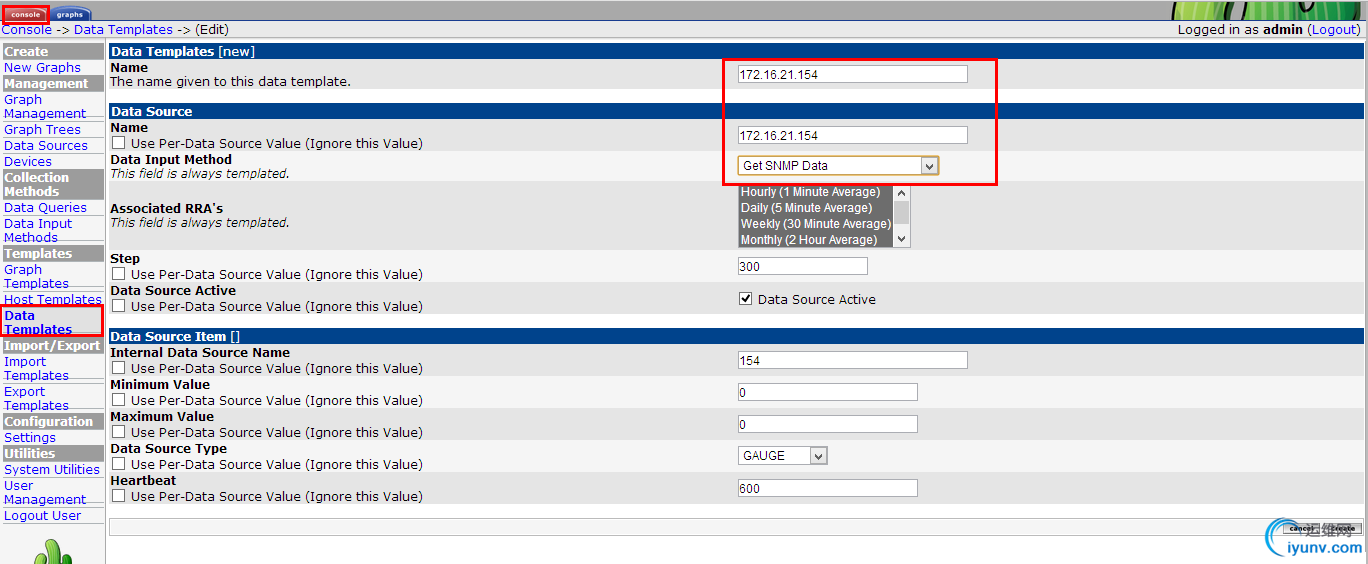
Task: Click the Data Source Name field
Action: point(853,135)
